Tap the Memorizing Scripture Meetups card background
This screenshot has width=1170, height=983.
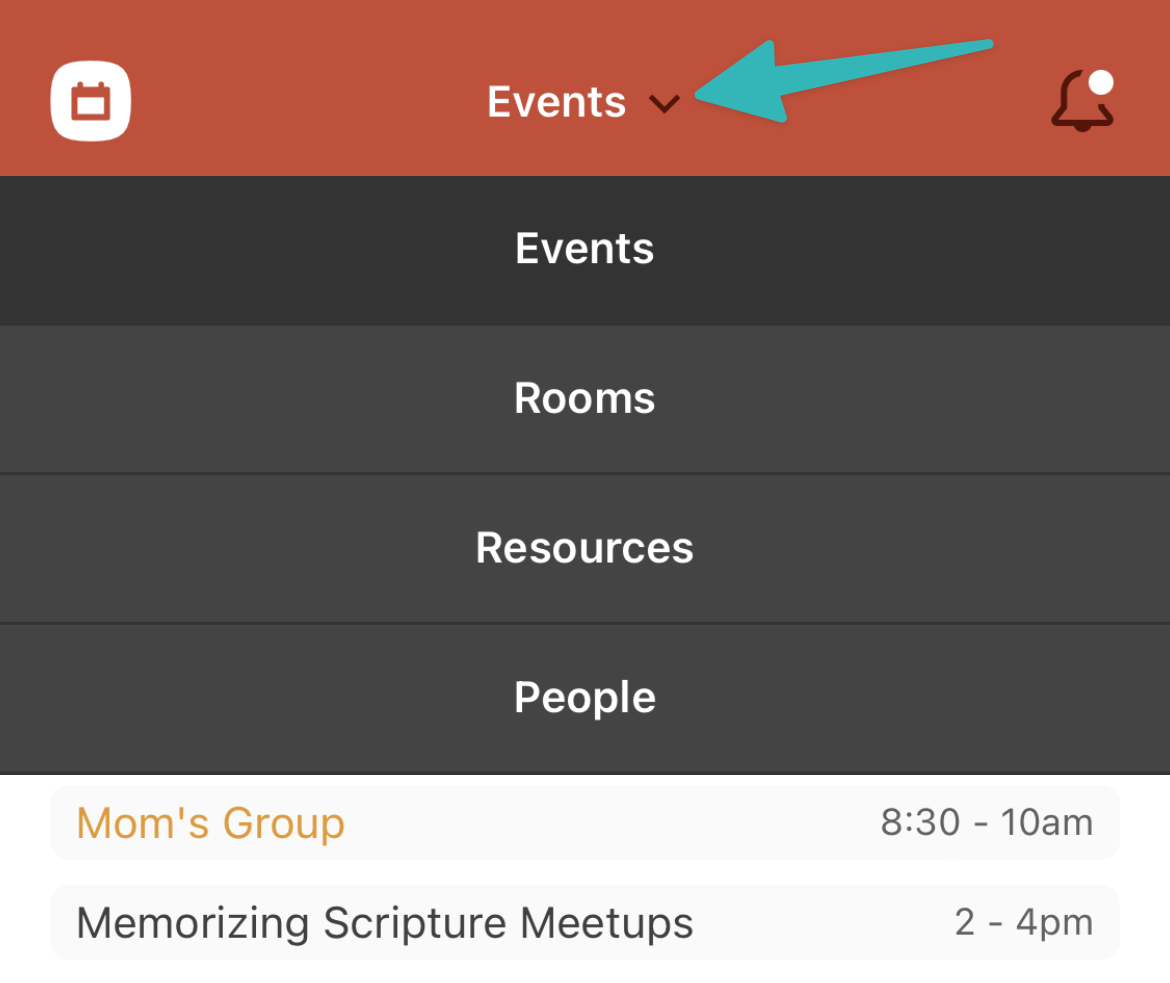pyautogui.click(x=585, y=923)
